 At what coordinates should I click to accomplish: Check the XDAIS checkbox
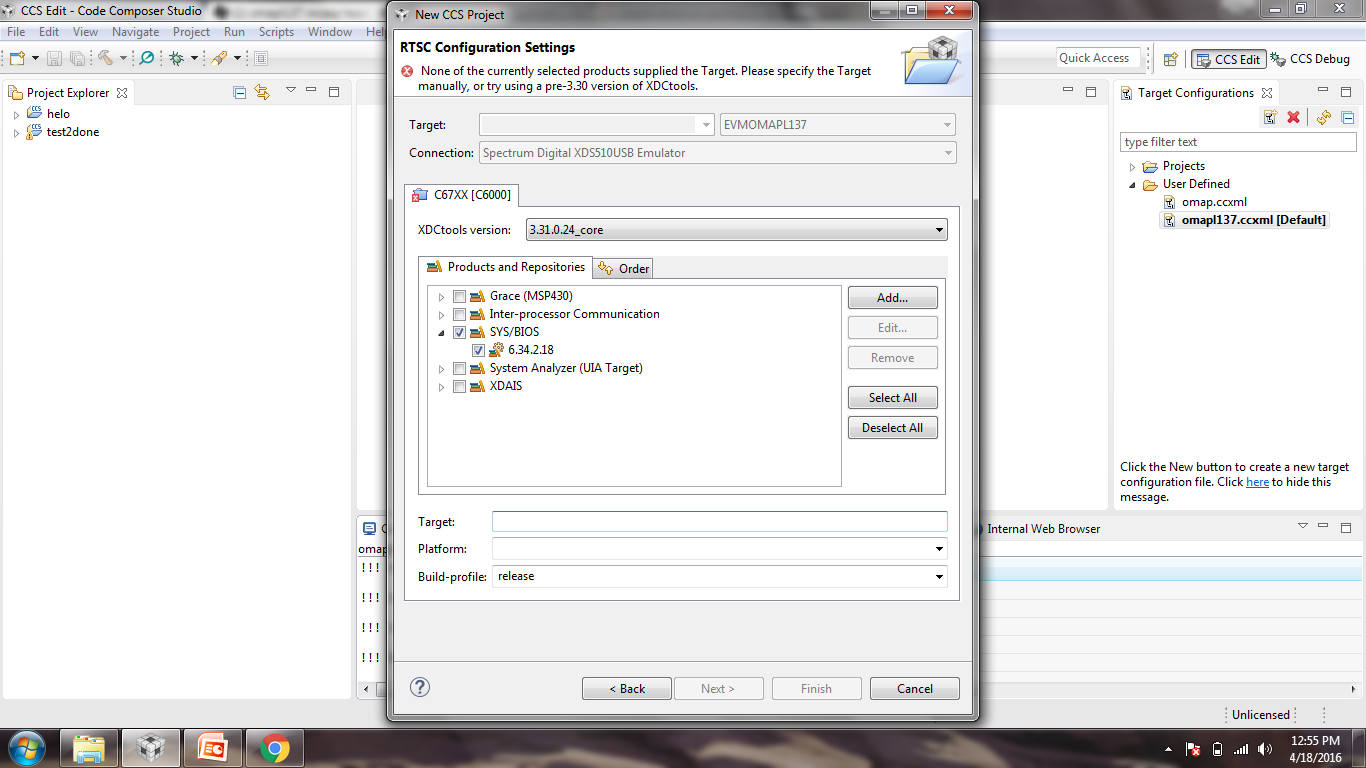(459, 386)
